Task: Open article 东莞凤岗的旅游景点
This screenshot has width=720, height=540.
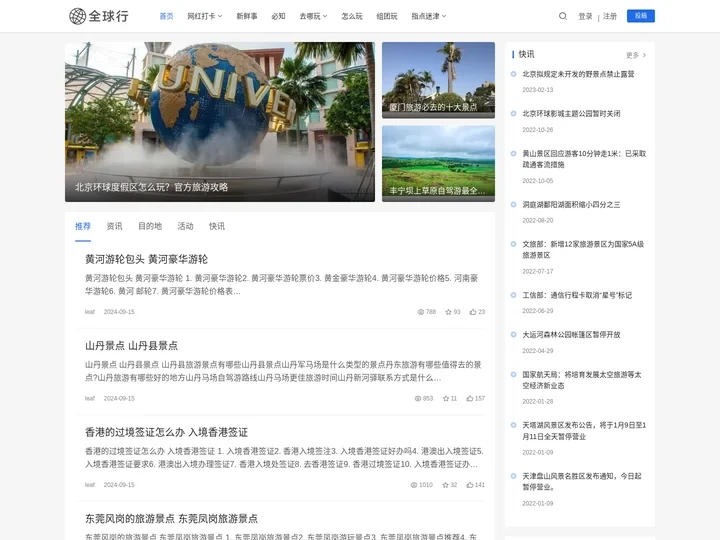Action: pyautogui.click(x=171, y=519)
